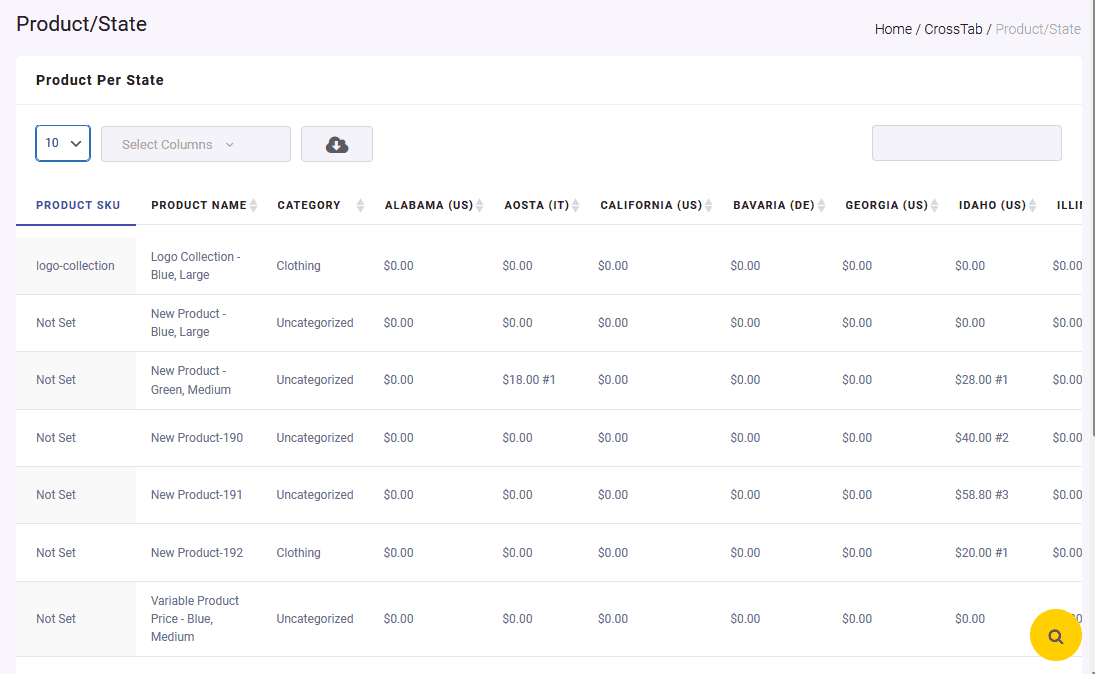
Task: Click the cloud download export icon
Action: click(337, 144)
